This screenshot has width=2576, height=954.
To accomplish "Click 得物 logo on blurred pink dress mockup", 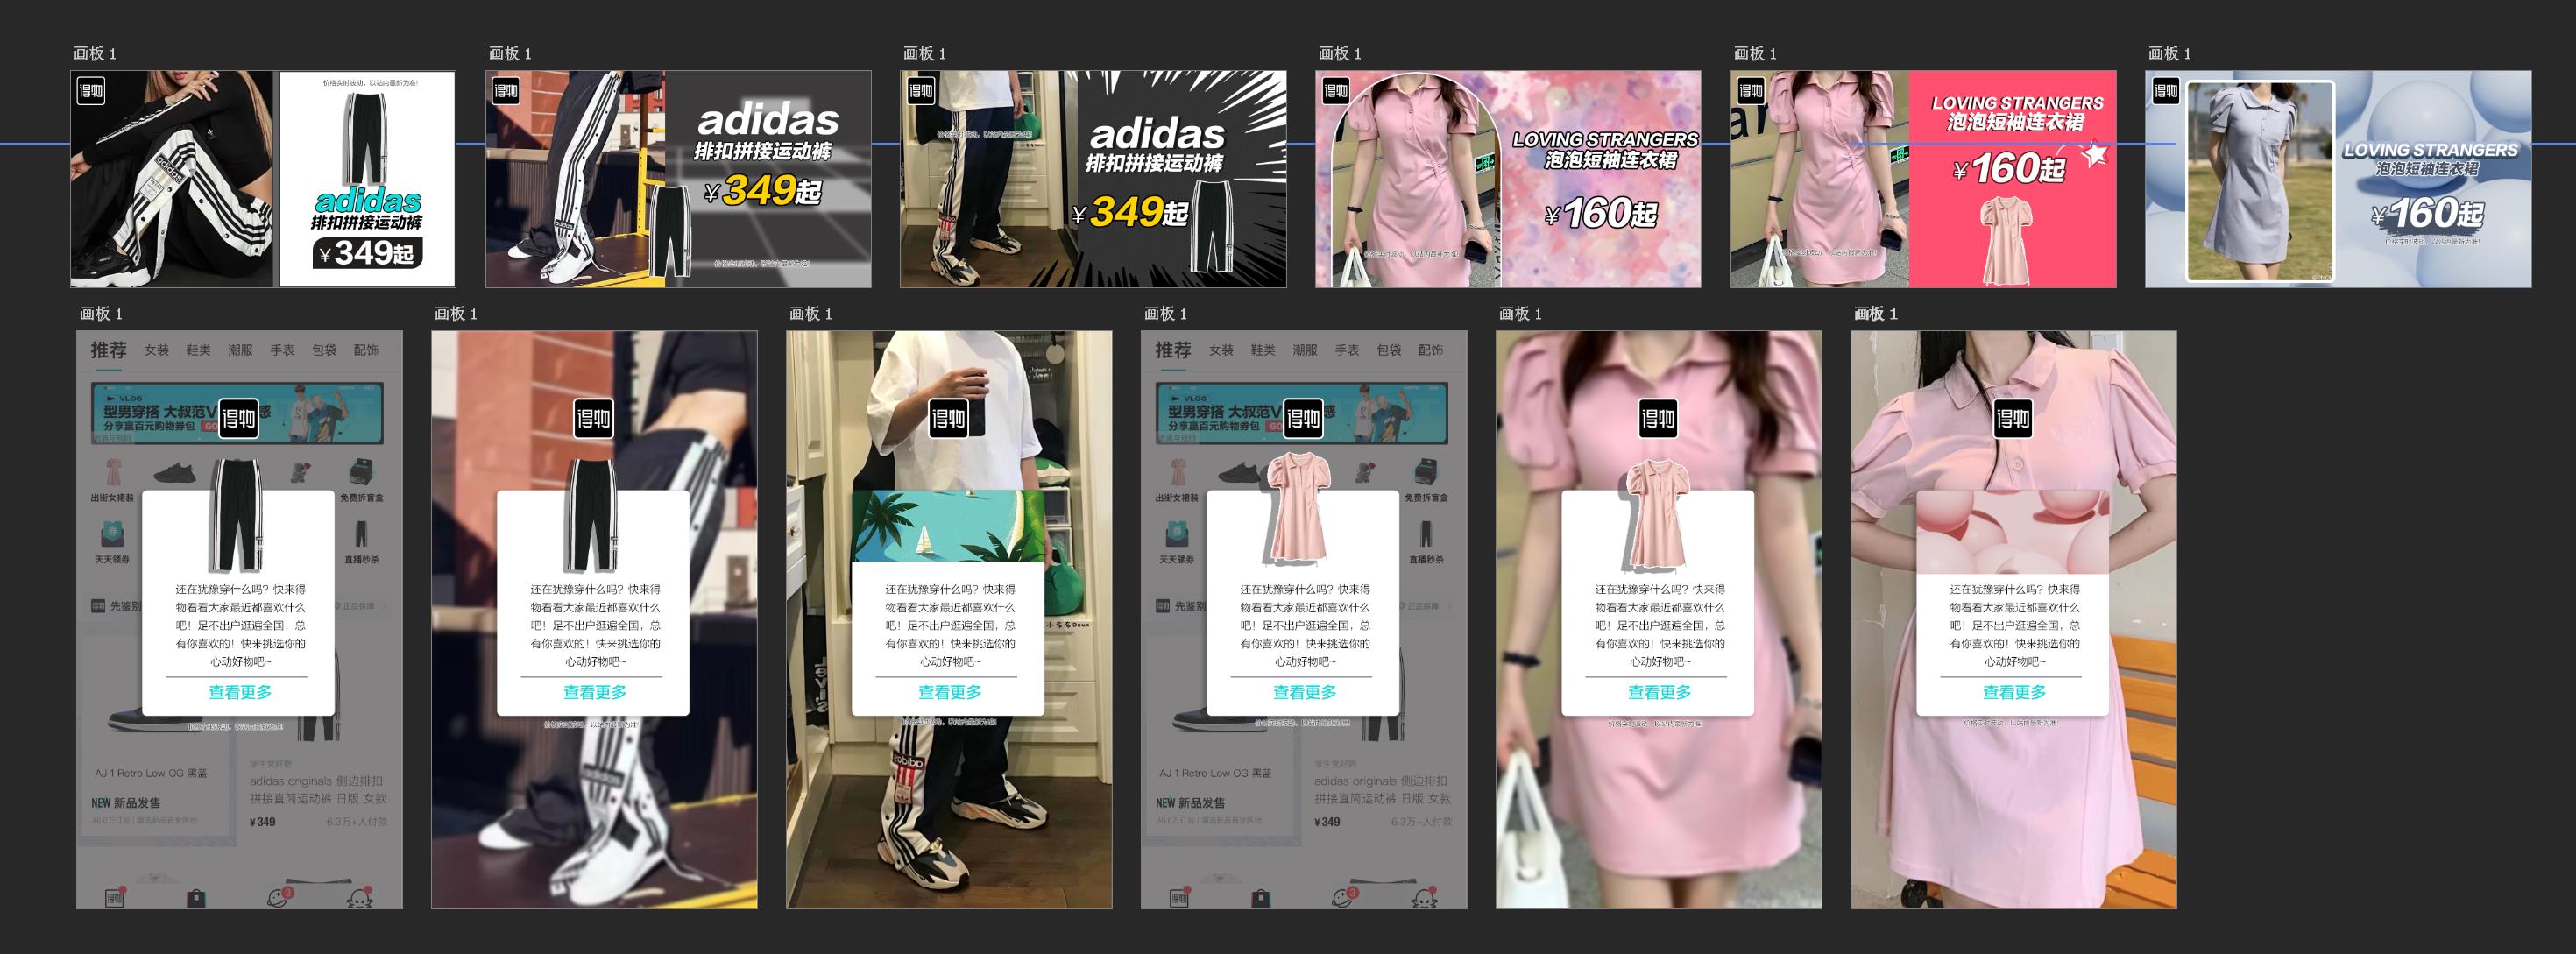I will click(x=1658, y=418).
